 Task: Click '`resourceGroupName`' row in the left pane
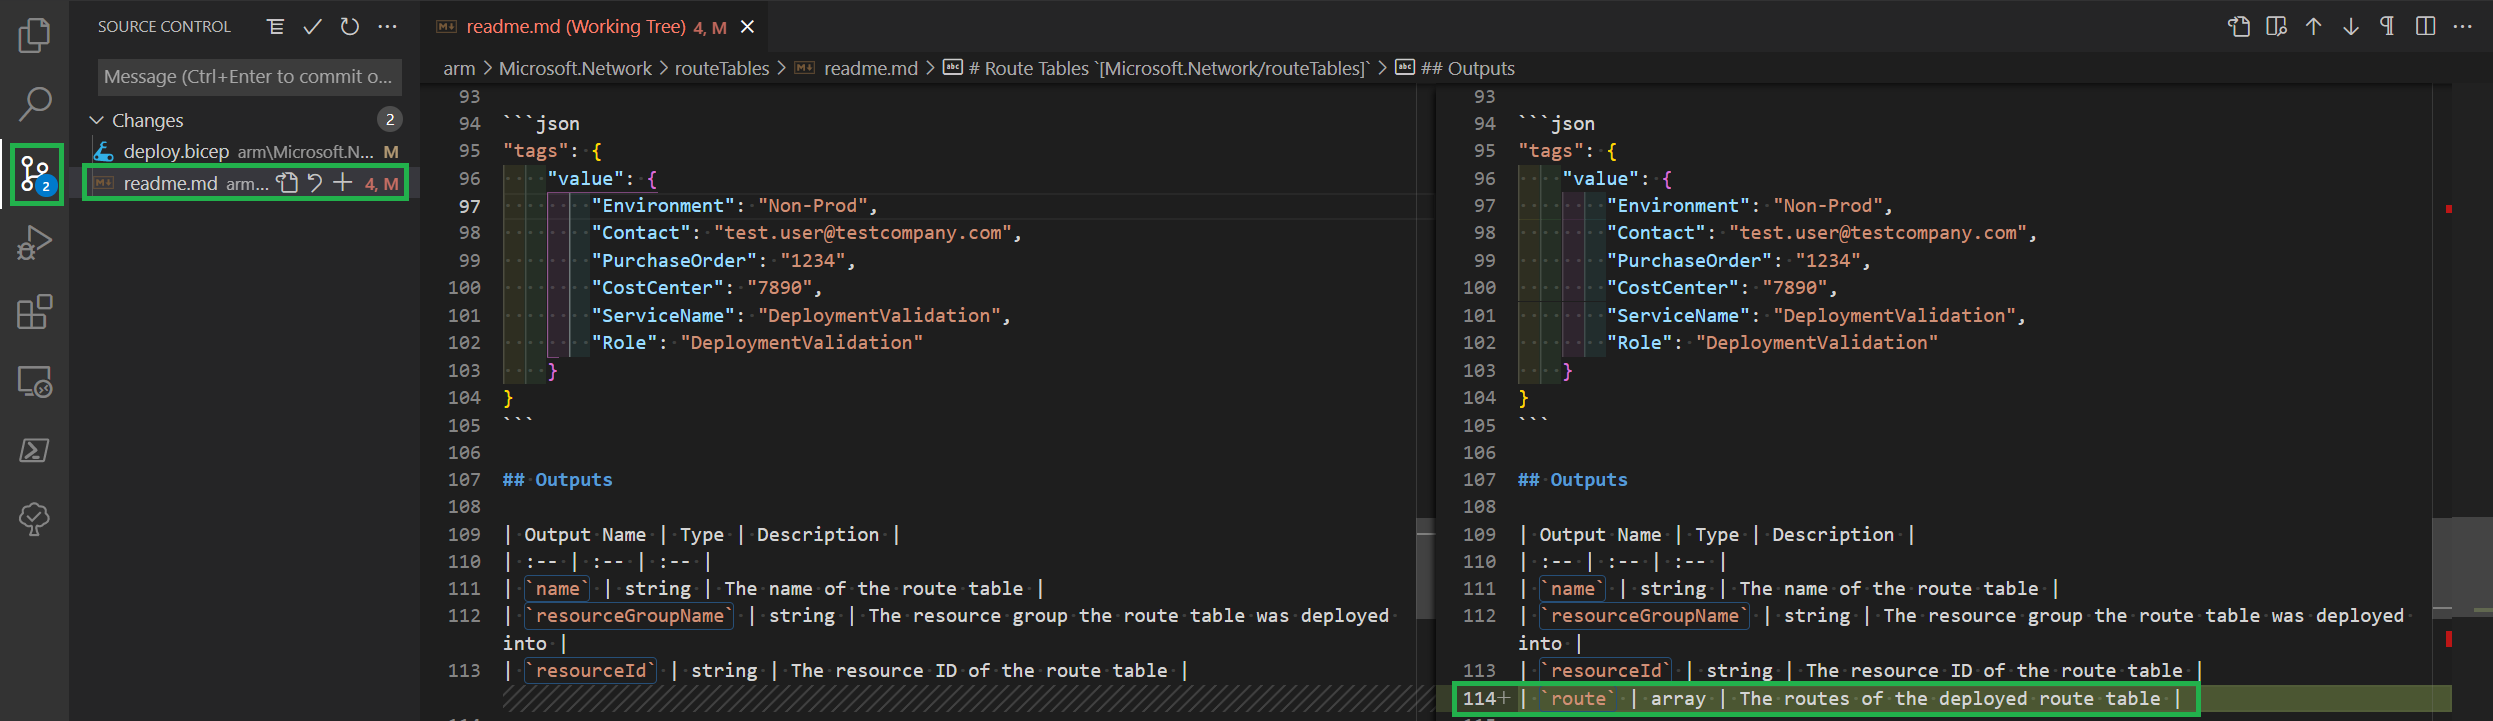point(946,630)
